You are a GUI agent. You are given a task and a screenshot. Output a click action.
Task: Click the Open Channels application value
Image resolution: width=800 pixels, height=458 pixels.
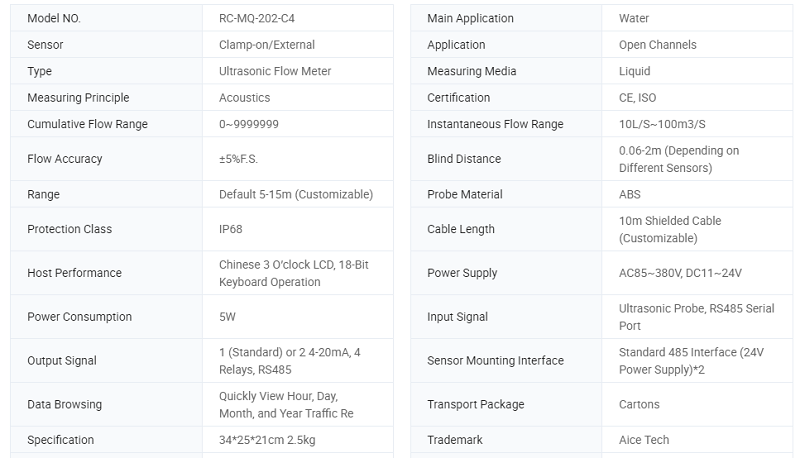pyautogui.click(x=658, y=45)
